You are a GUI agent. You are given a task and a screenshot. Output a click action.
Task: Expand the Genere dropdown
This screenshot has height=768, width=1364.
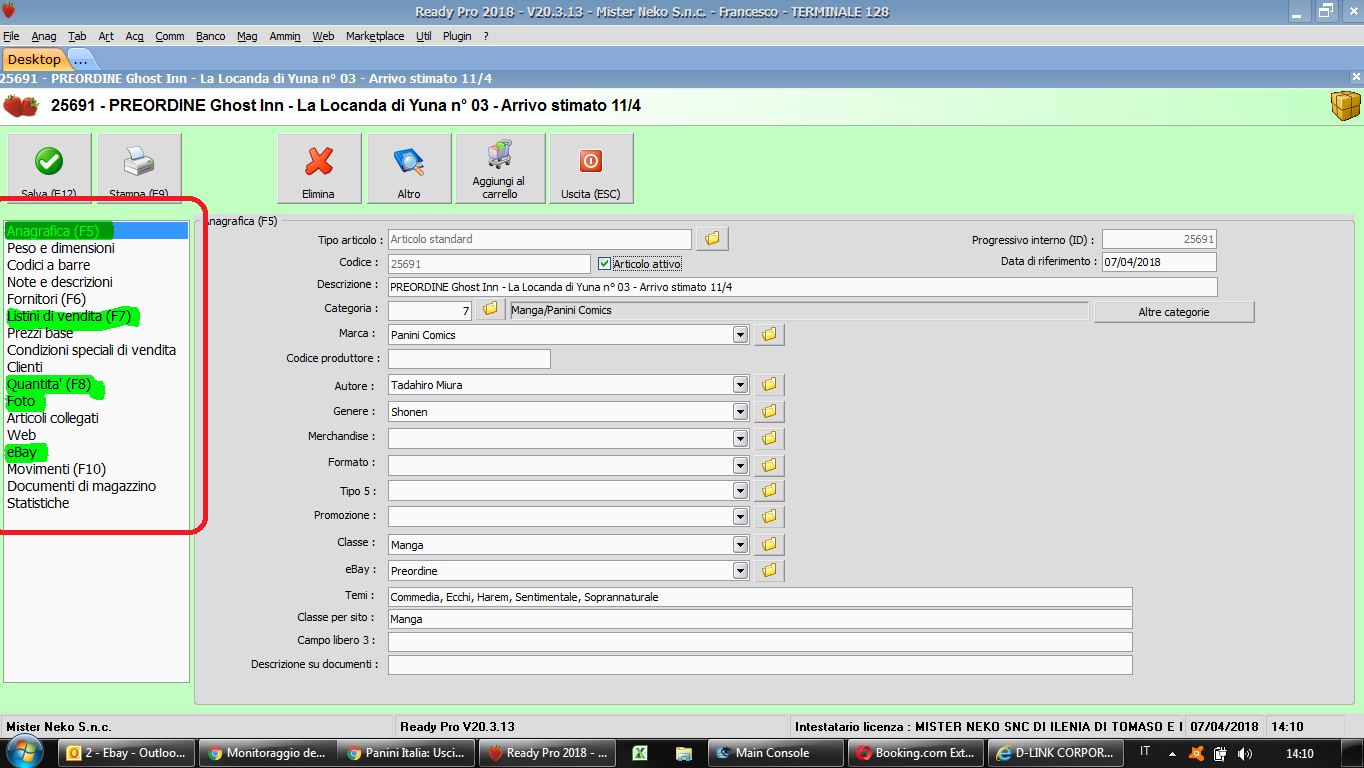click(x=740, y=411)
